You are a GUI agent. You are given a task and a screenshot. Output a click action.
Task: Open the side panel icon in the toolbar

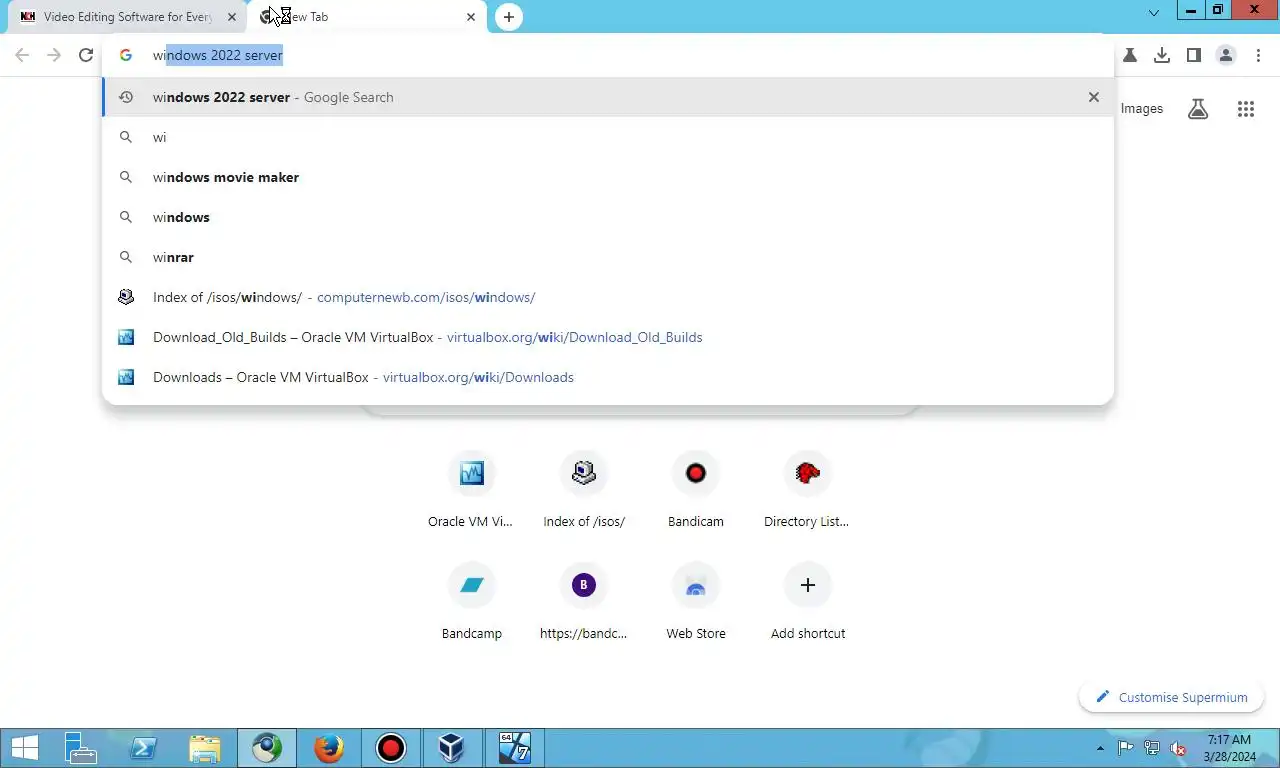(x=1194, y=56)
